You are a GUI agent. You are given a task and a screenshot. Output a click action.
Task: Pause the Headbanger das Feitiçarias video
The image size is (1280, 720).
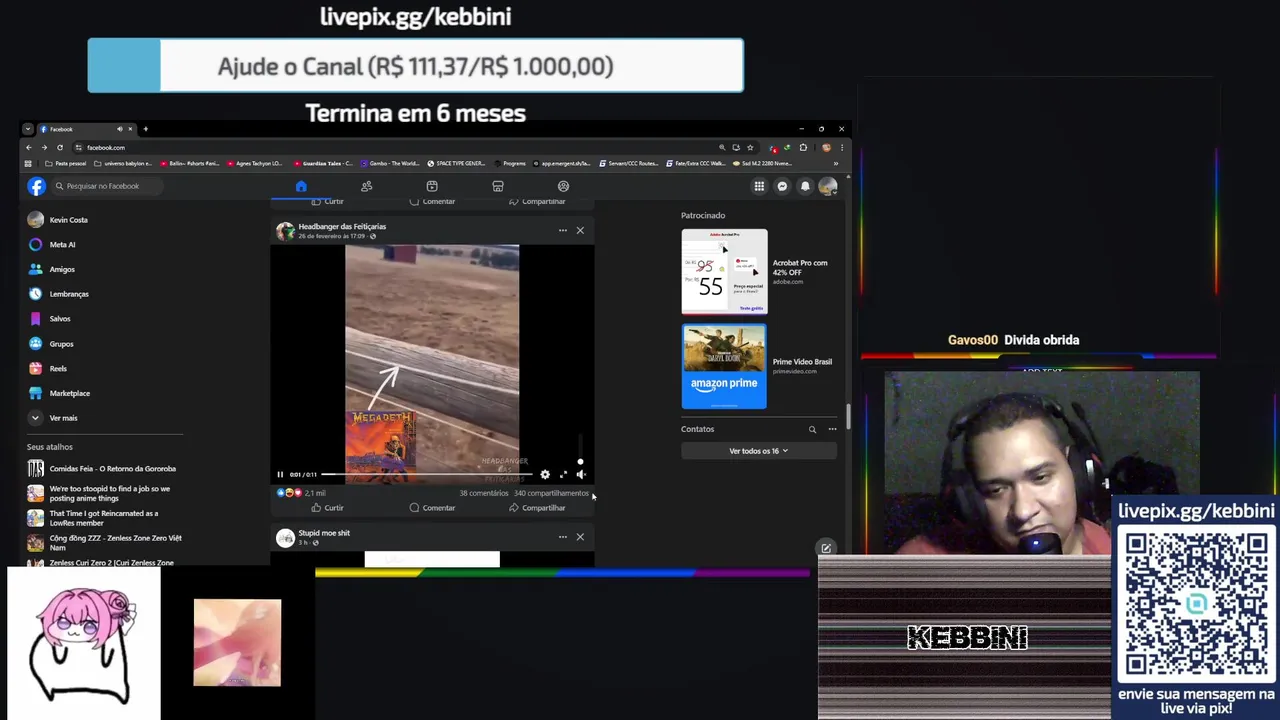[280, 474]
